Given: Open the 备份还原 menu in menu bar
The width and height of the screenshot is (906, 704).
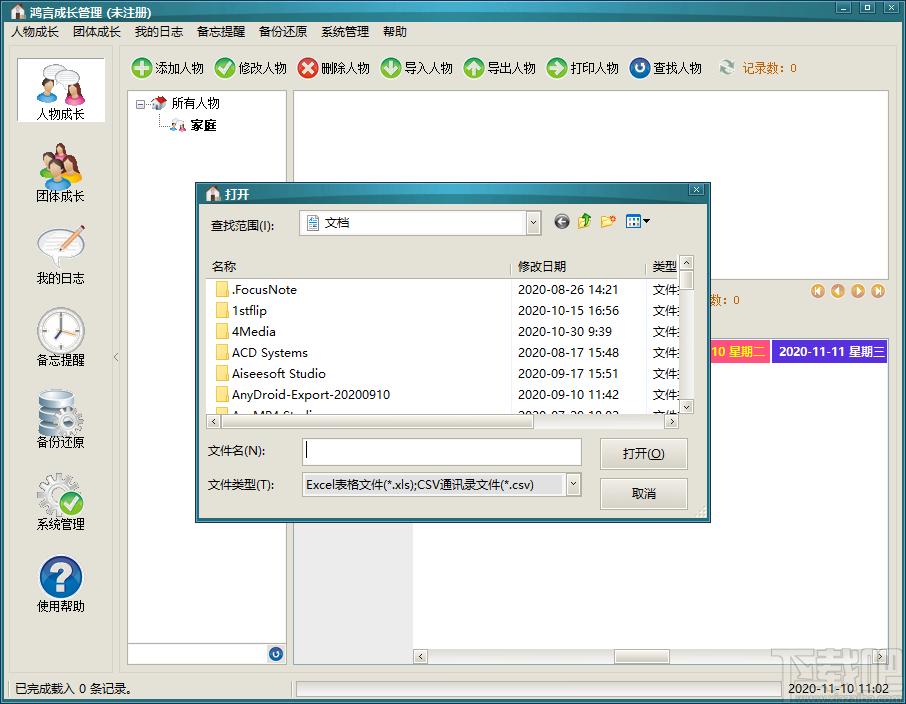Looking at the screenshot, I should (283, 32).
